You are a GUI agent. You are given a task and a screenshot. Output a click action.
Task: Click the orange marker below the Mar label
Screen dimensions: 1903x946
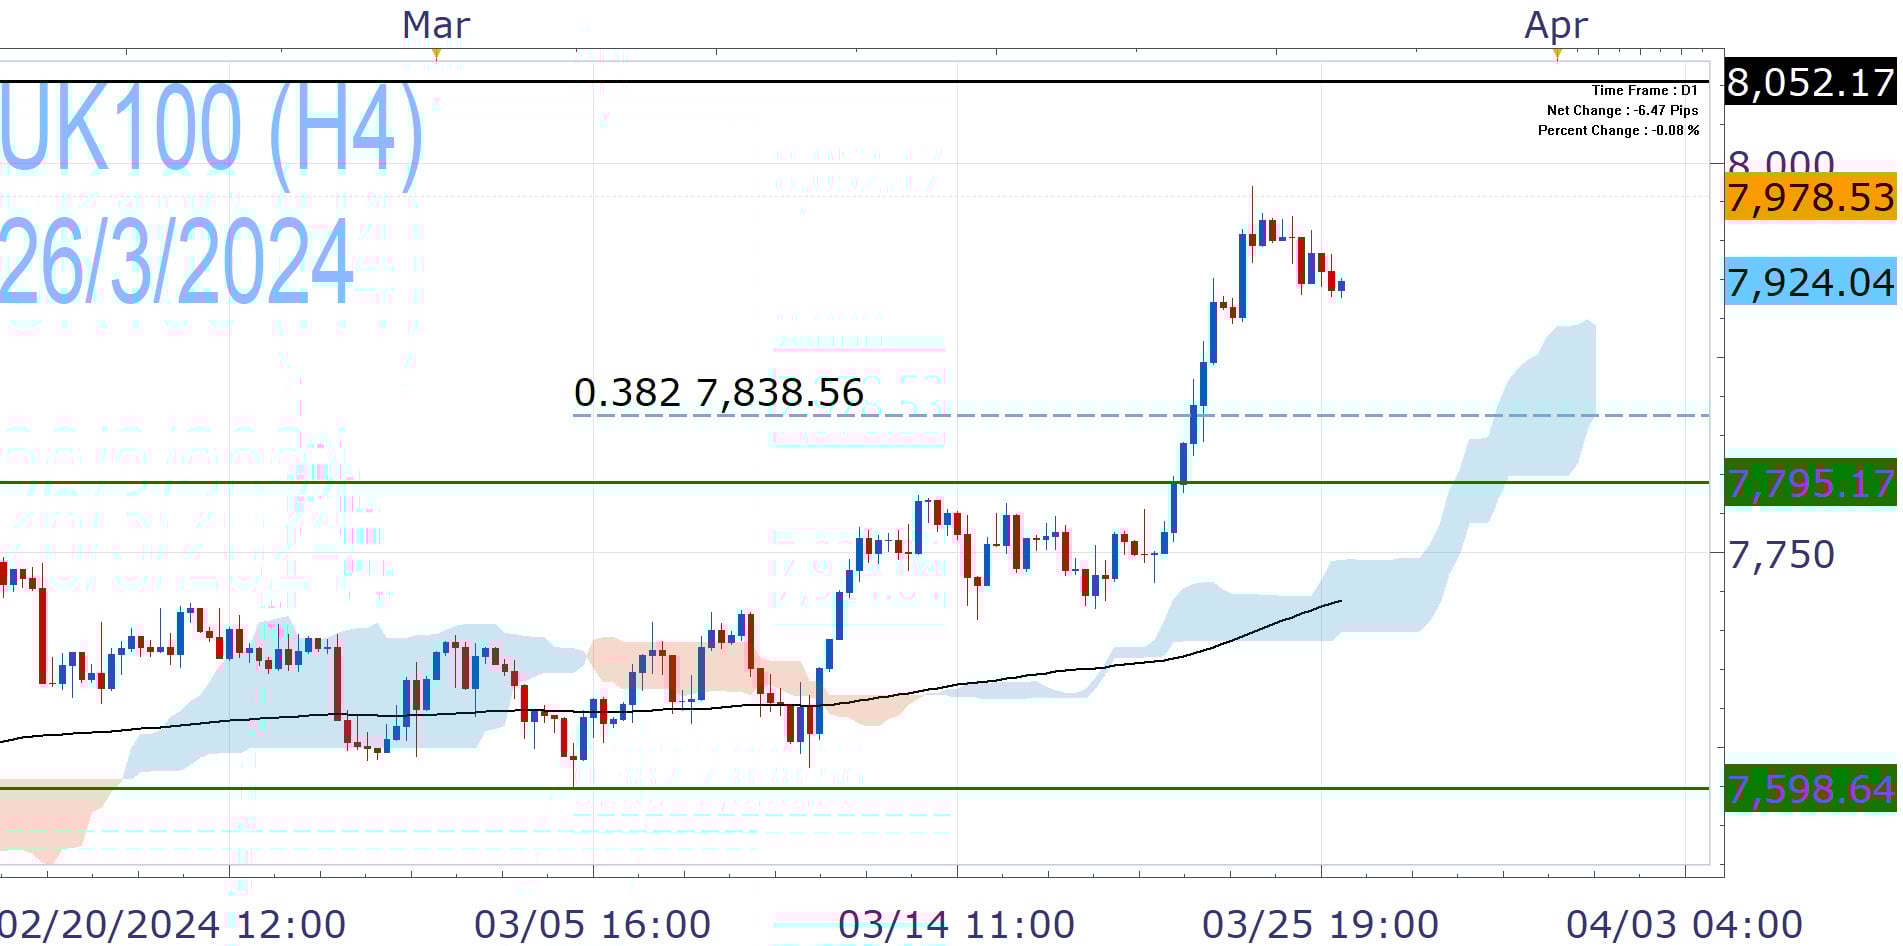click(436, 54)
